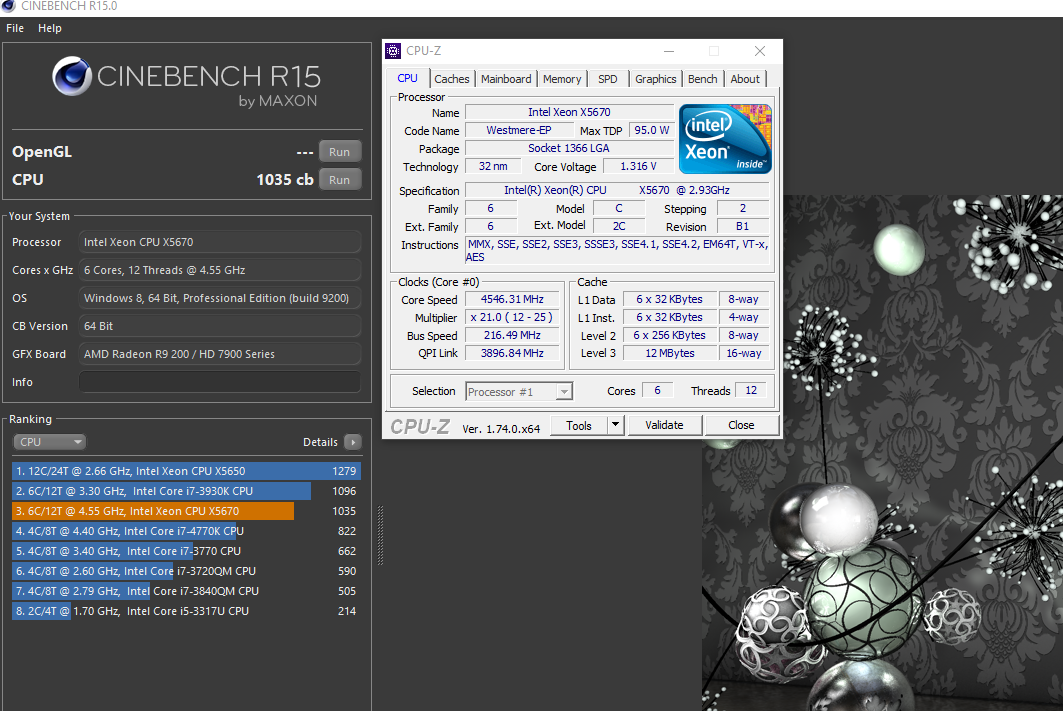This screenshot has height=711, width=1063.
Task: Click the Cinebench R15 logo sphere
Action: 72,76
